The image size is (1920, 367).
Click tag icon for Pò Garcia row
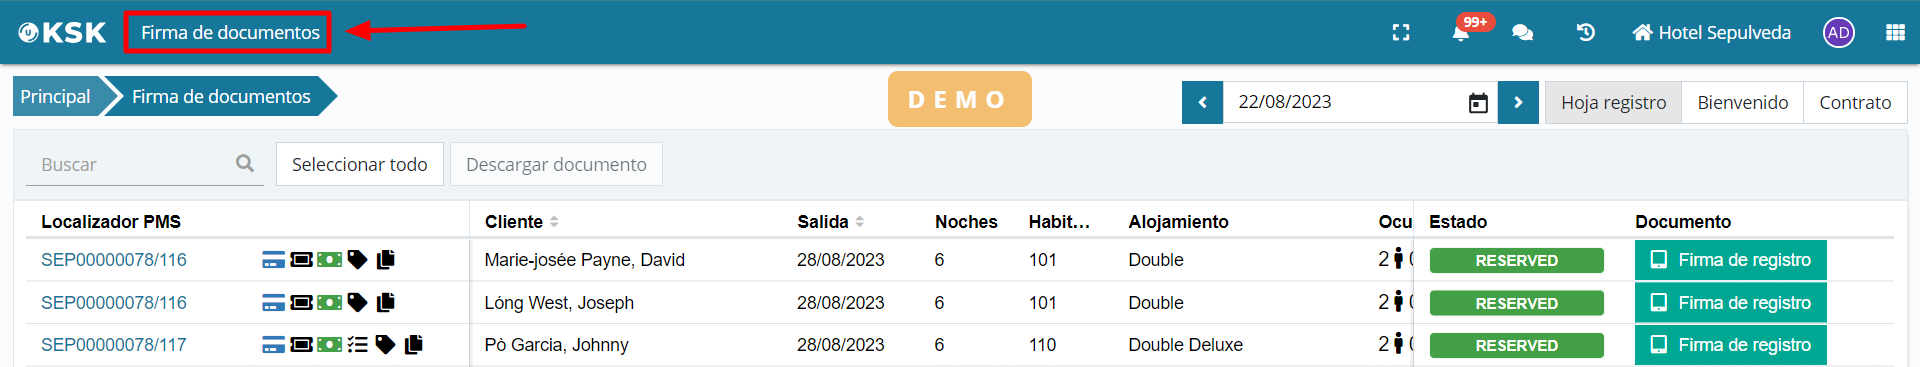pyautogui.click(x=385, y=345)
